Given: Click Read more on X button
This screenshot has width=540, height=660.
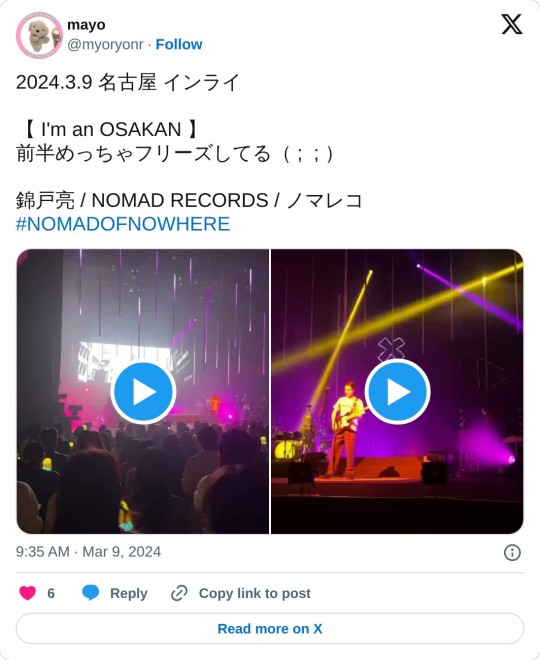Looking at the screenshot, I should (270, 628).
